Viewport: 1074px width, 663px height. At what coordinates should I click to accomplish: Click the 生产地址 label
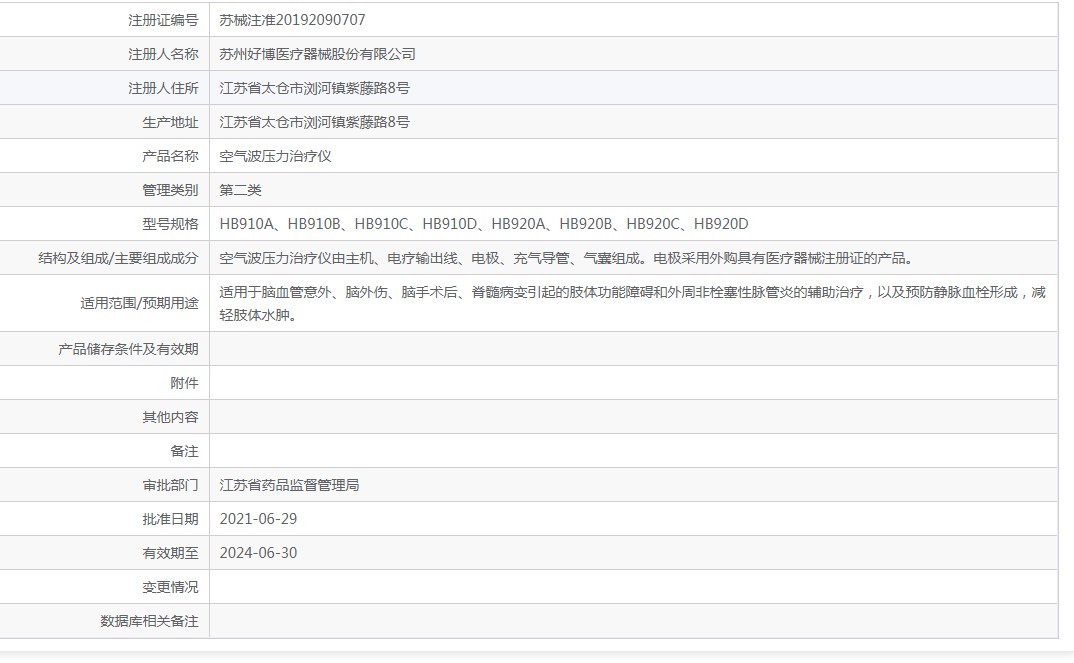(171, 123)
